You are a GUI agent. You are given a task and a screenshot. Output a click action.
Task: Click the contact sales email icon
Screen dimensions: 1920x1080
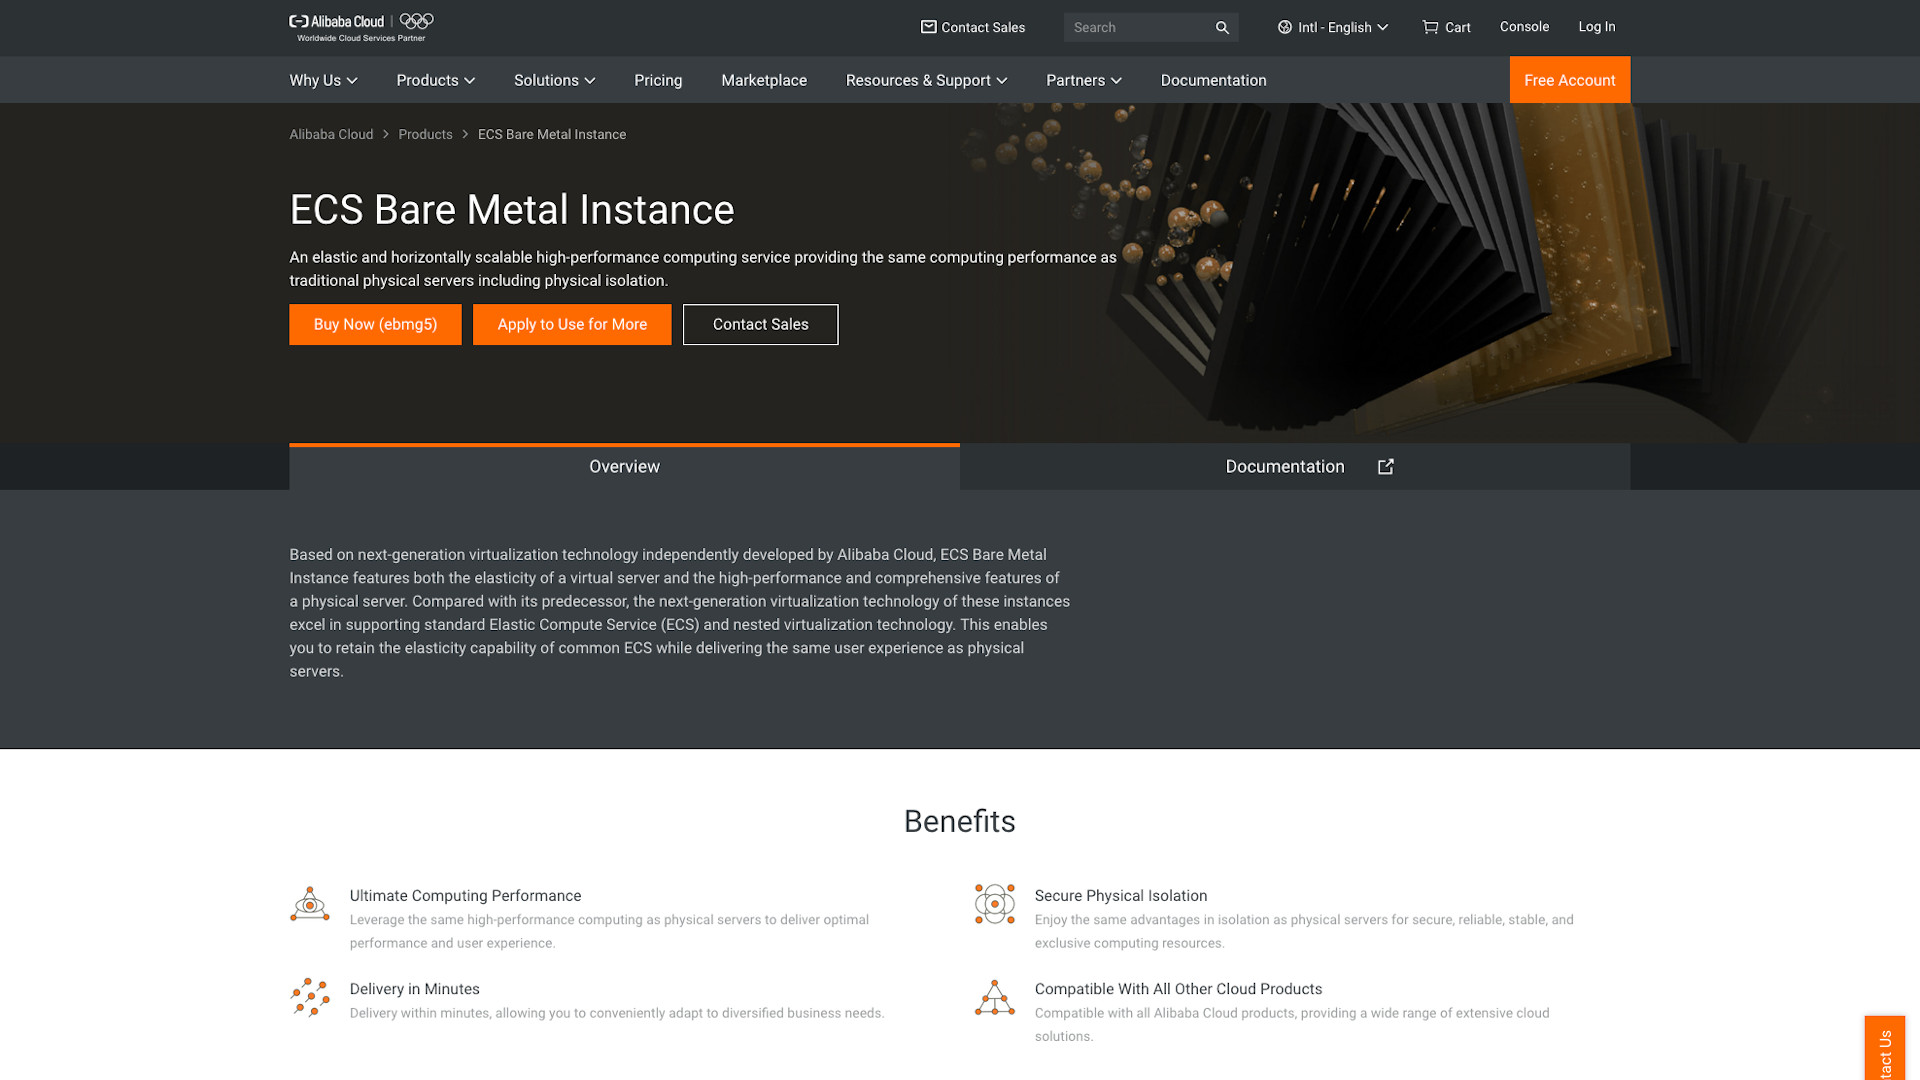(927, 26)
